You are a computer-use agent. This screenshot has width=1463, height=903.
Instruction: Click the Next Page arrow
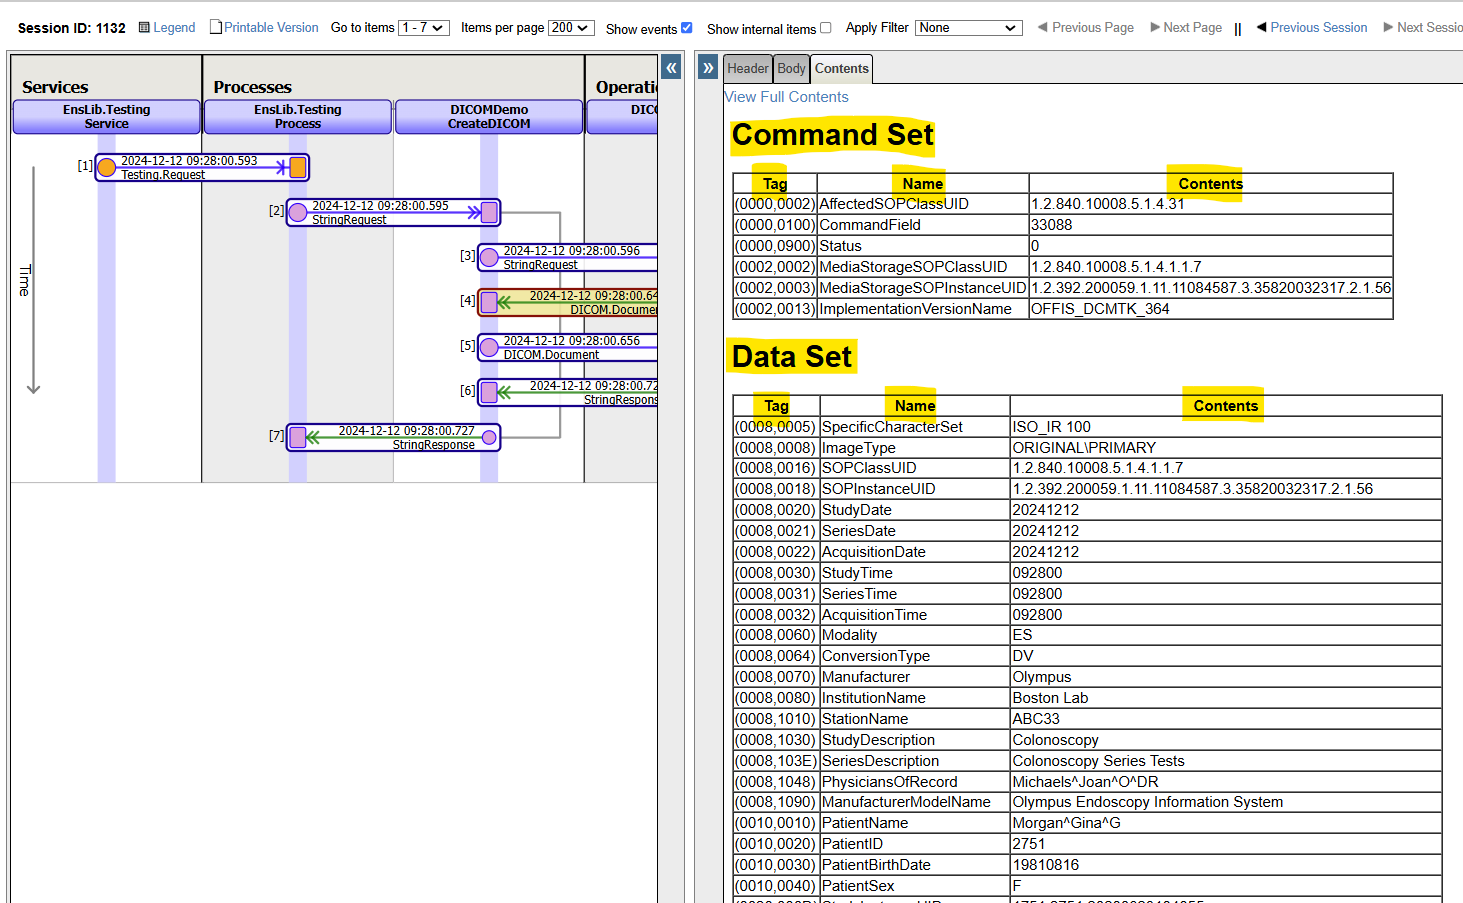pos(1155,27)
